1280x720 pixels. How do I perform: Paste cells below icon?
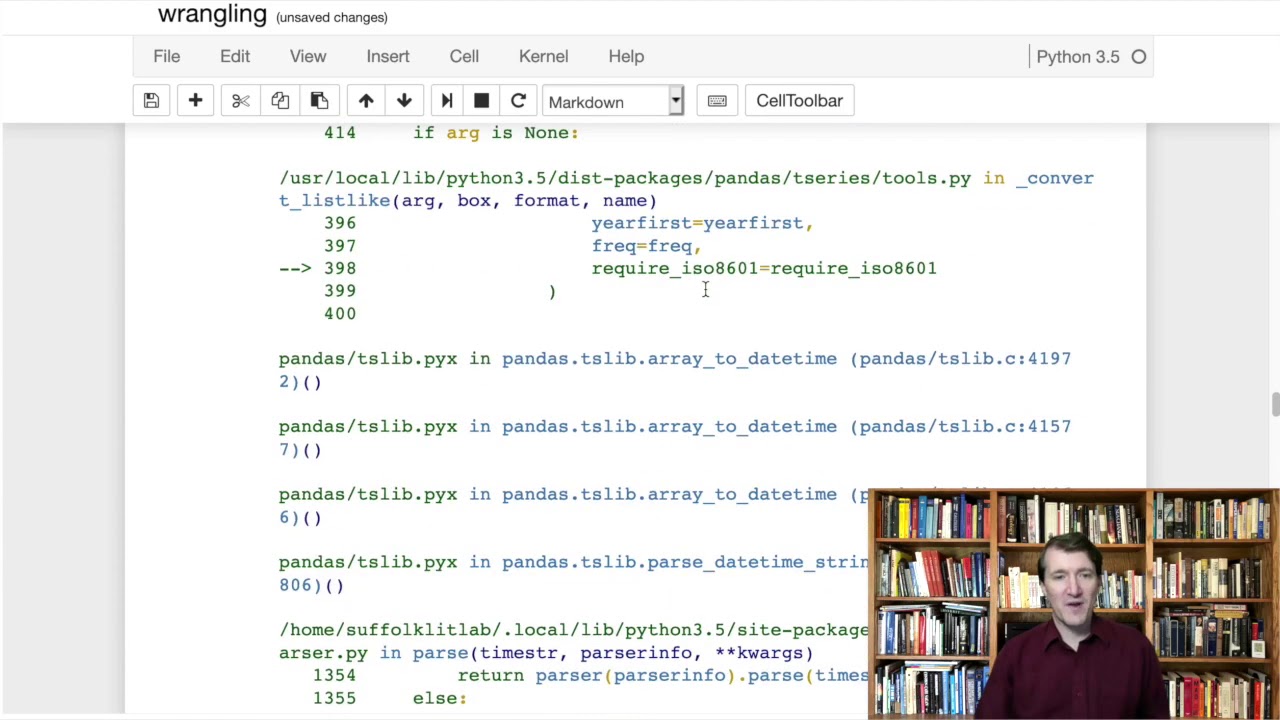point(319,101)
